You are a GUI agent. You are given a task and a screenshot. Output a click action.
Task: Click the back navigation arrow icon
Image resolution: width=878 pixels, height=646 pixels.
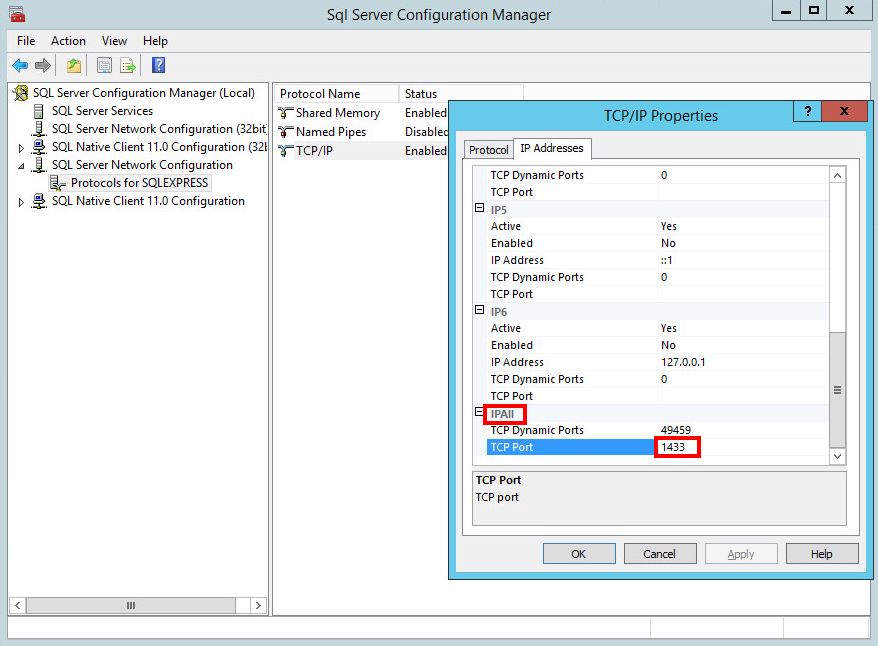[20, 65]
